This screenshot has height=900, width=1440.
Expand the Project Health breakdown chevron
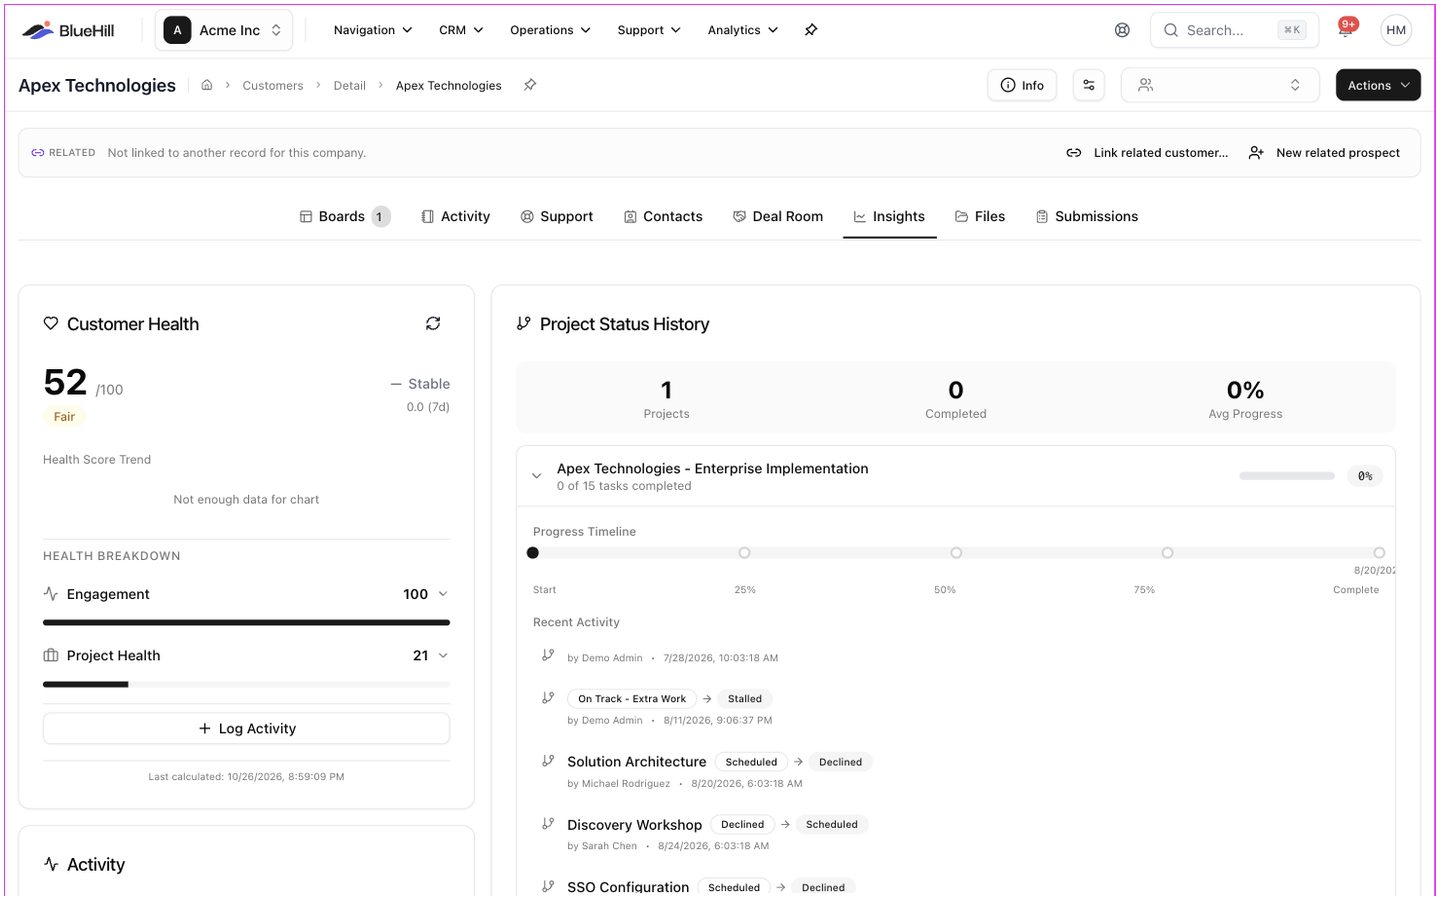(443, 655)
